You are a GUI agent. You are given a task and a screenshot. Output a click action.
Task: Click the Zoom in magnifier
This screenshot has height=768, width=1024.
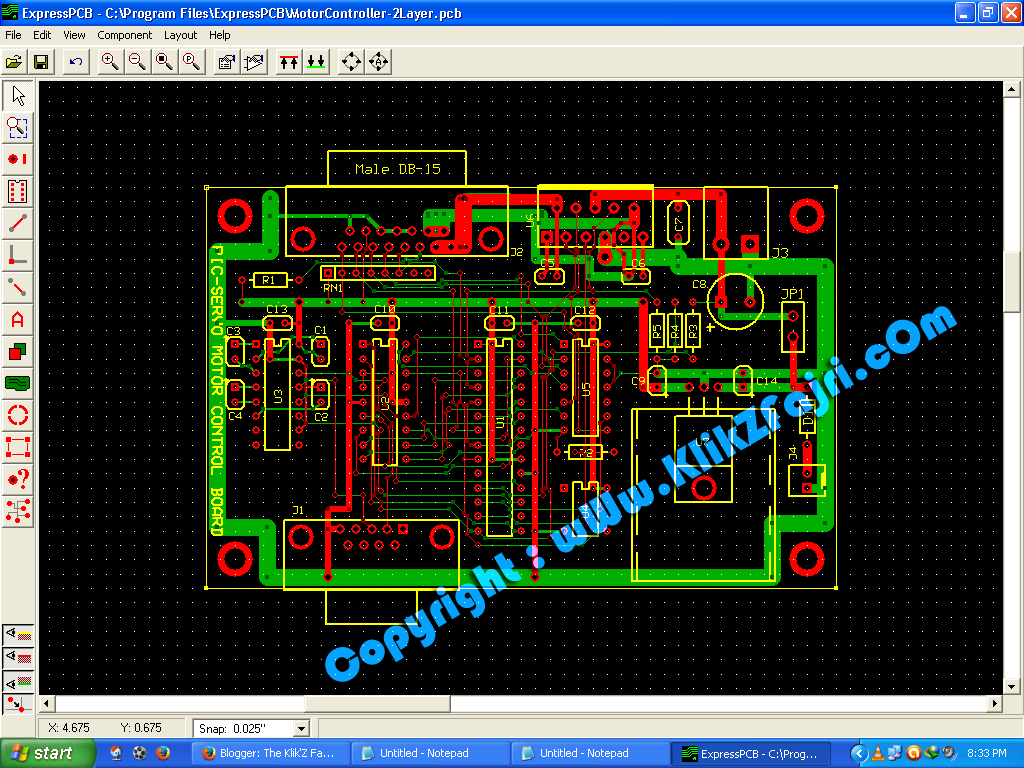(x=110, y=62)
